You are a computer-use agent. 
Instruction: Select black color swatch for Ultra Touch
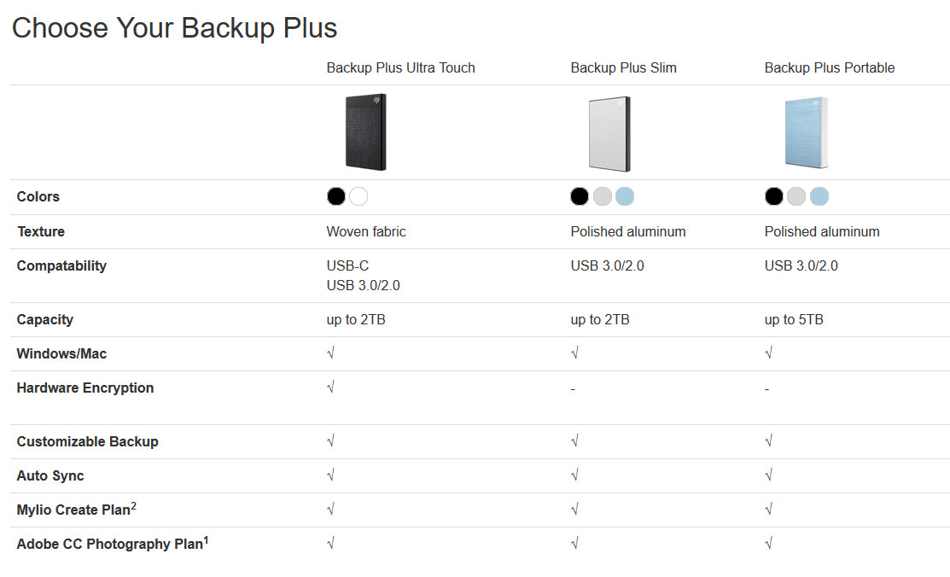[336, 196]
